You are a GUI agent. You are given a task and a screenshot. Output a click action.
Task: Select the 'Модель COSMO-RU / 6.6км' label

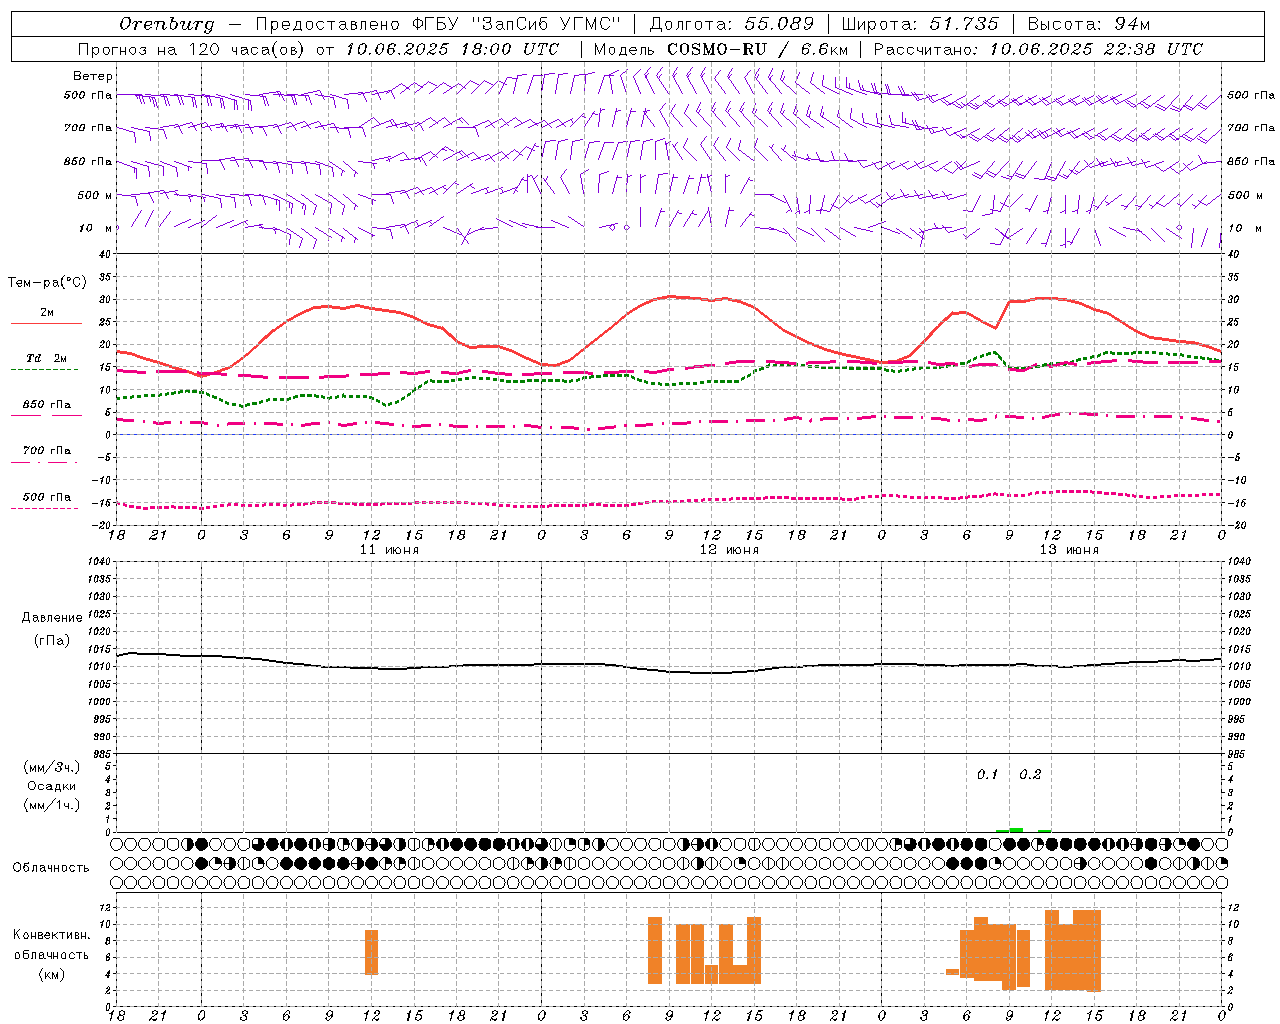(x=721, y=49)
